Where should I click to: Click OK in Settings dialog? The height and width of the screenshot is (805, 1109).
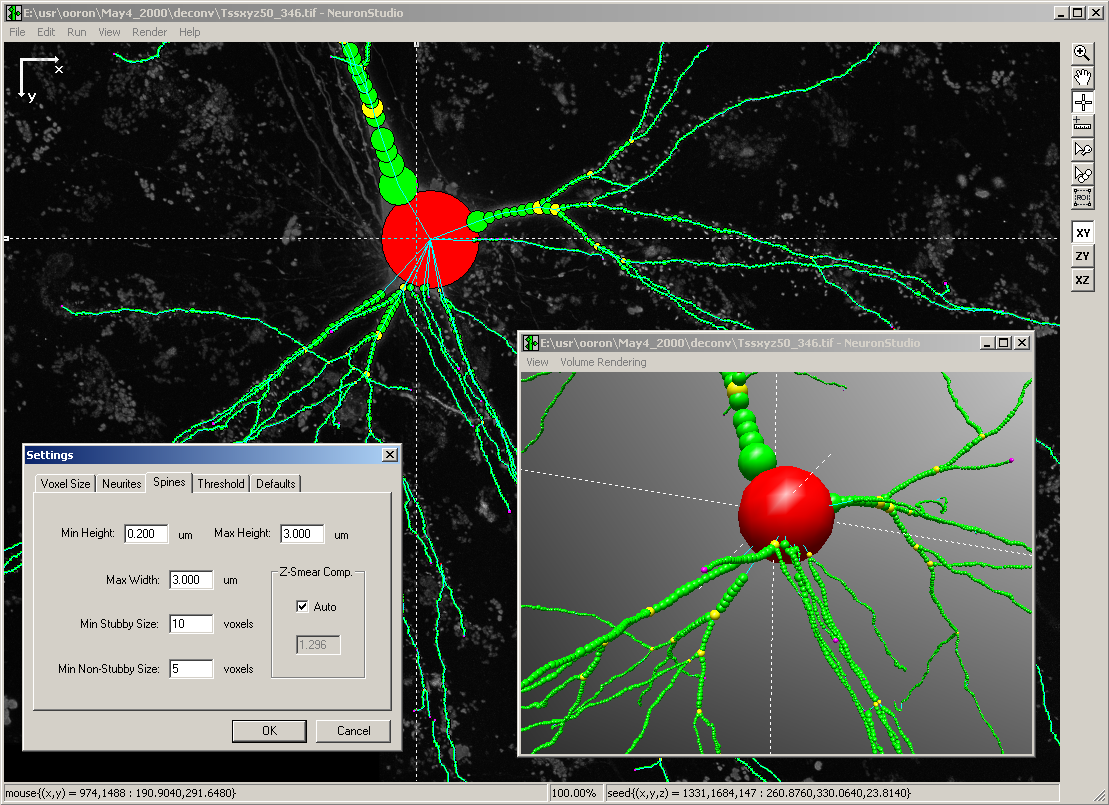point(269,731)
